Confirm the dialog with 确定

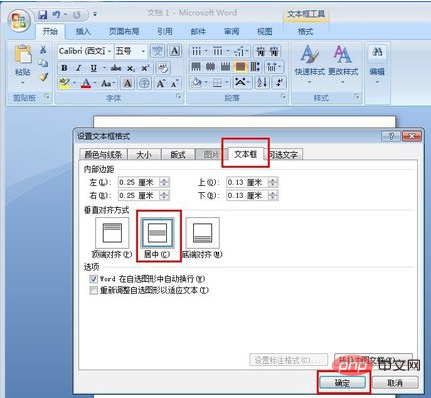(342, 383)
